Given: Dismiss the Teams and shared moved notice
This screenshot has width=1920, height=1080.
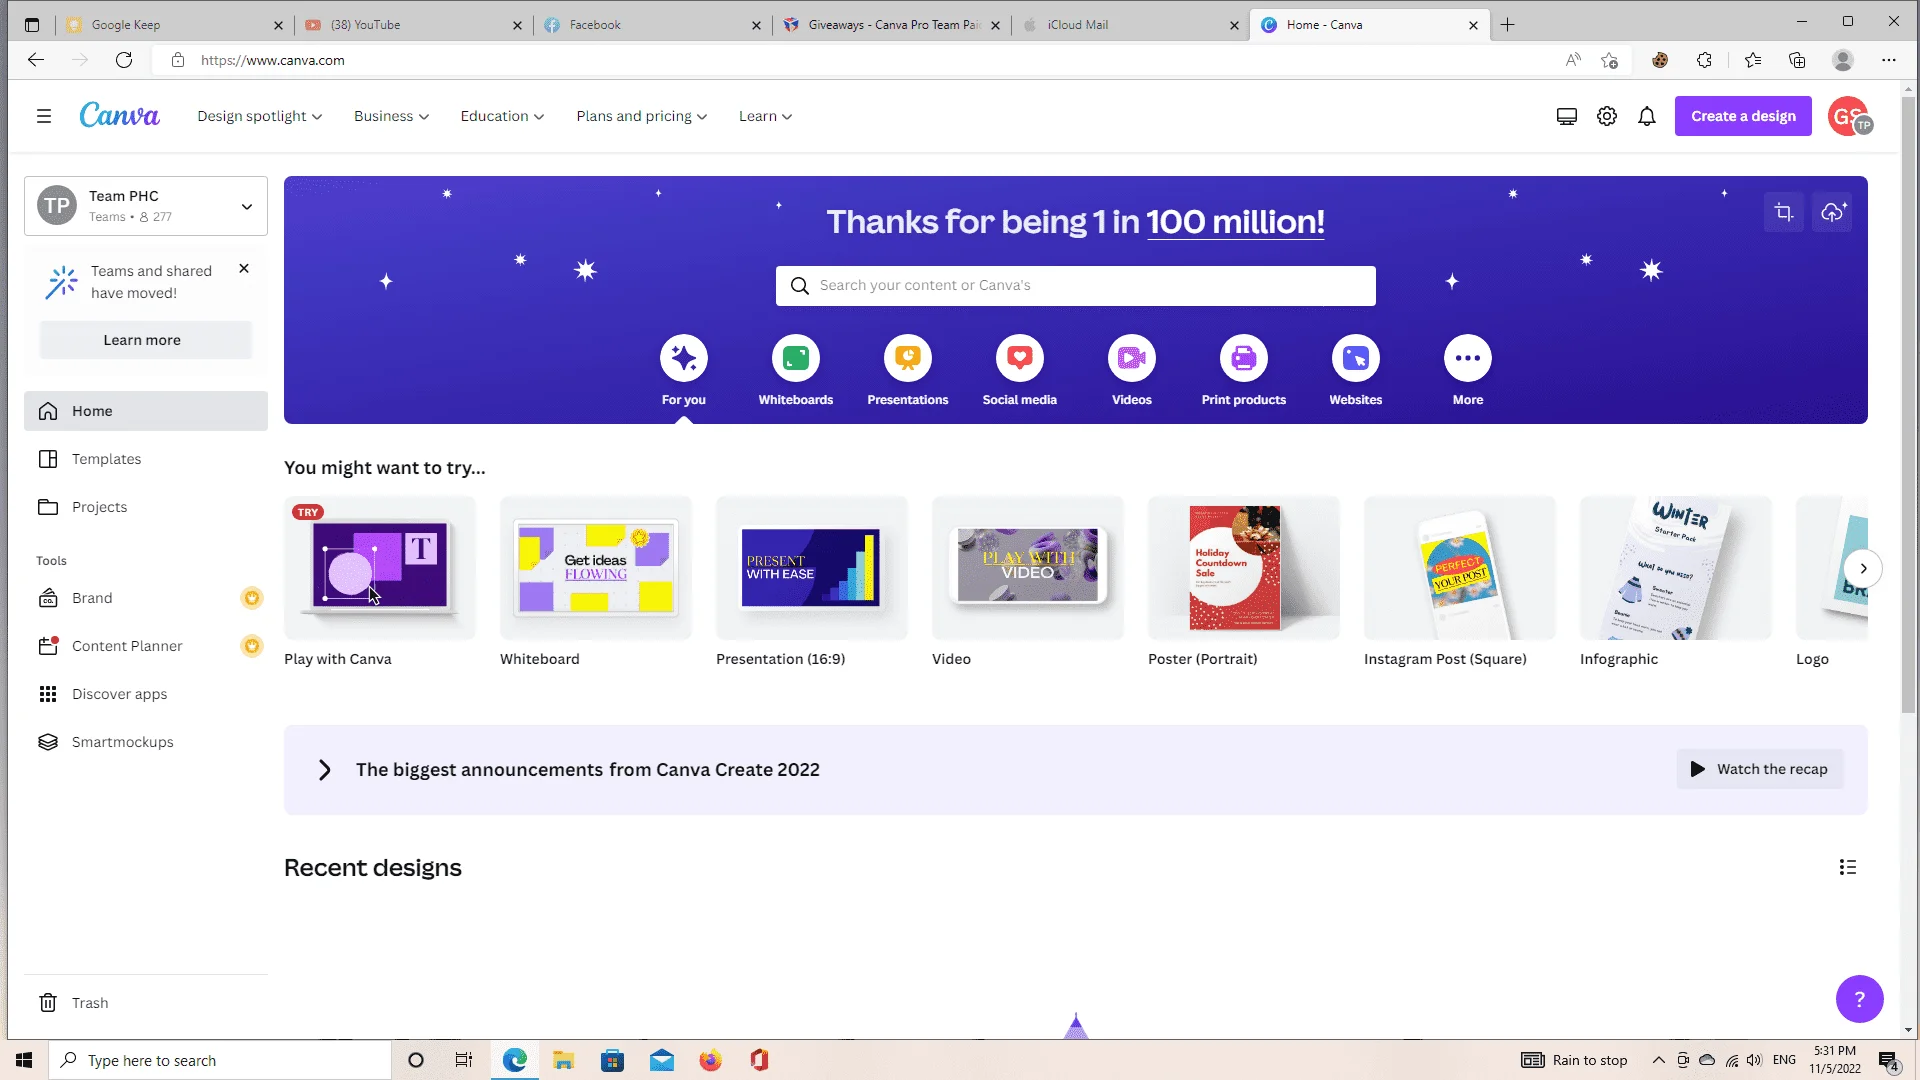Looking at the screenshot, I should [x=244, y=269].
